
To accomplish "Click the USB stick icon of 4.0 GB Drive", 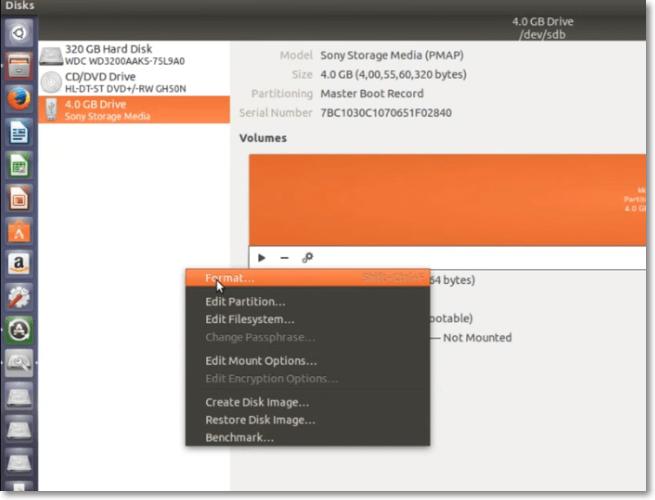I will click(x=51, y=109).
